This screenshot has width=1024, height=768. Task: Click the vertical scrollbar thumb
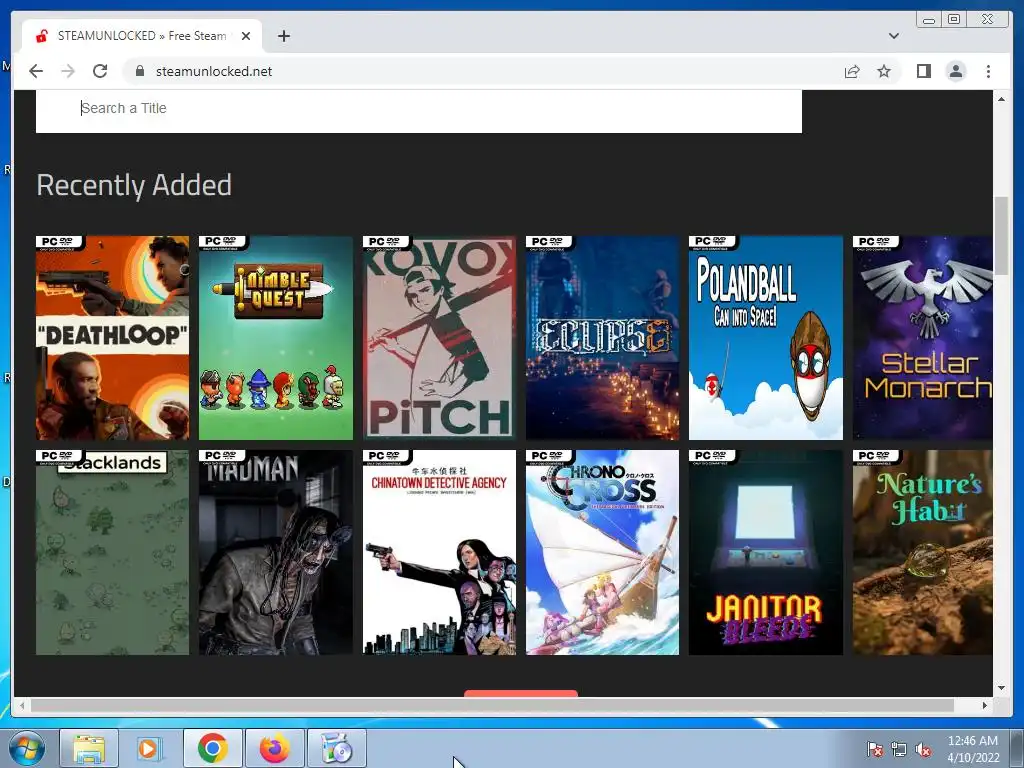point(1001,236)
